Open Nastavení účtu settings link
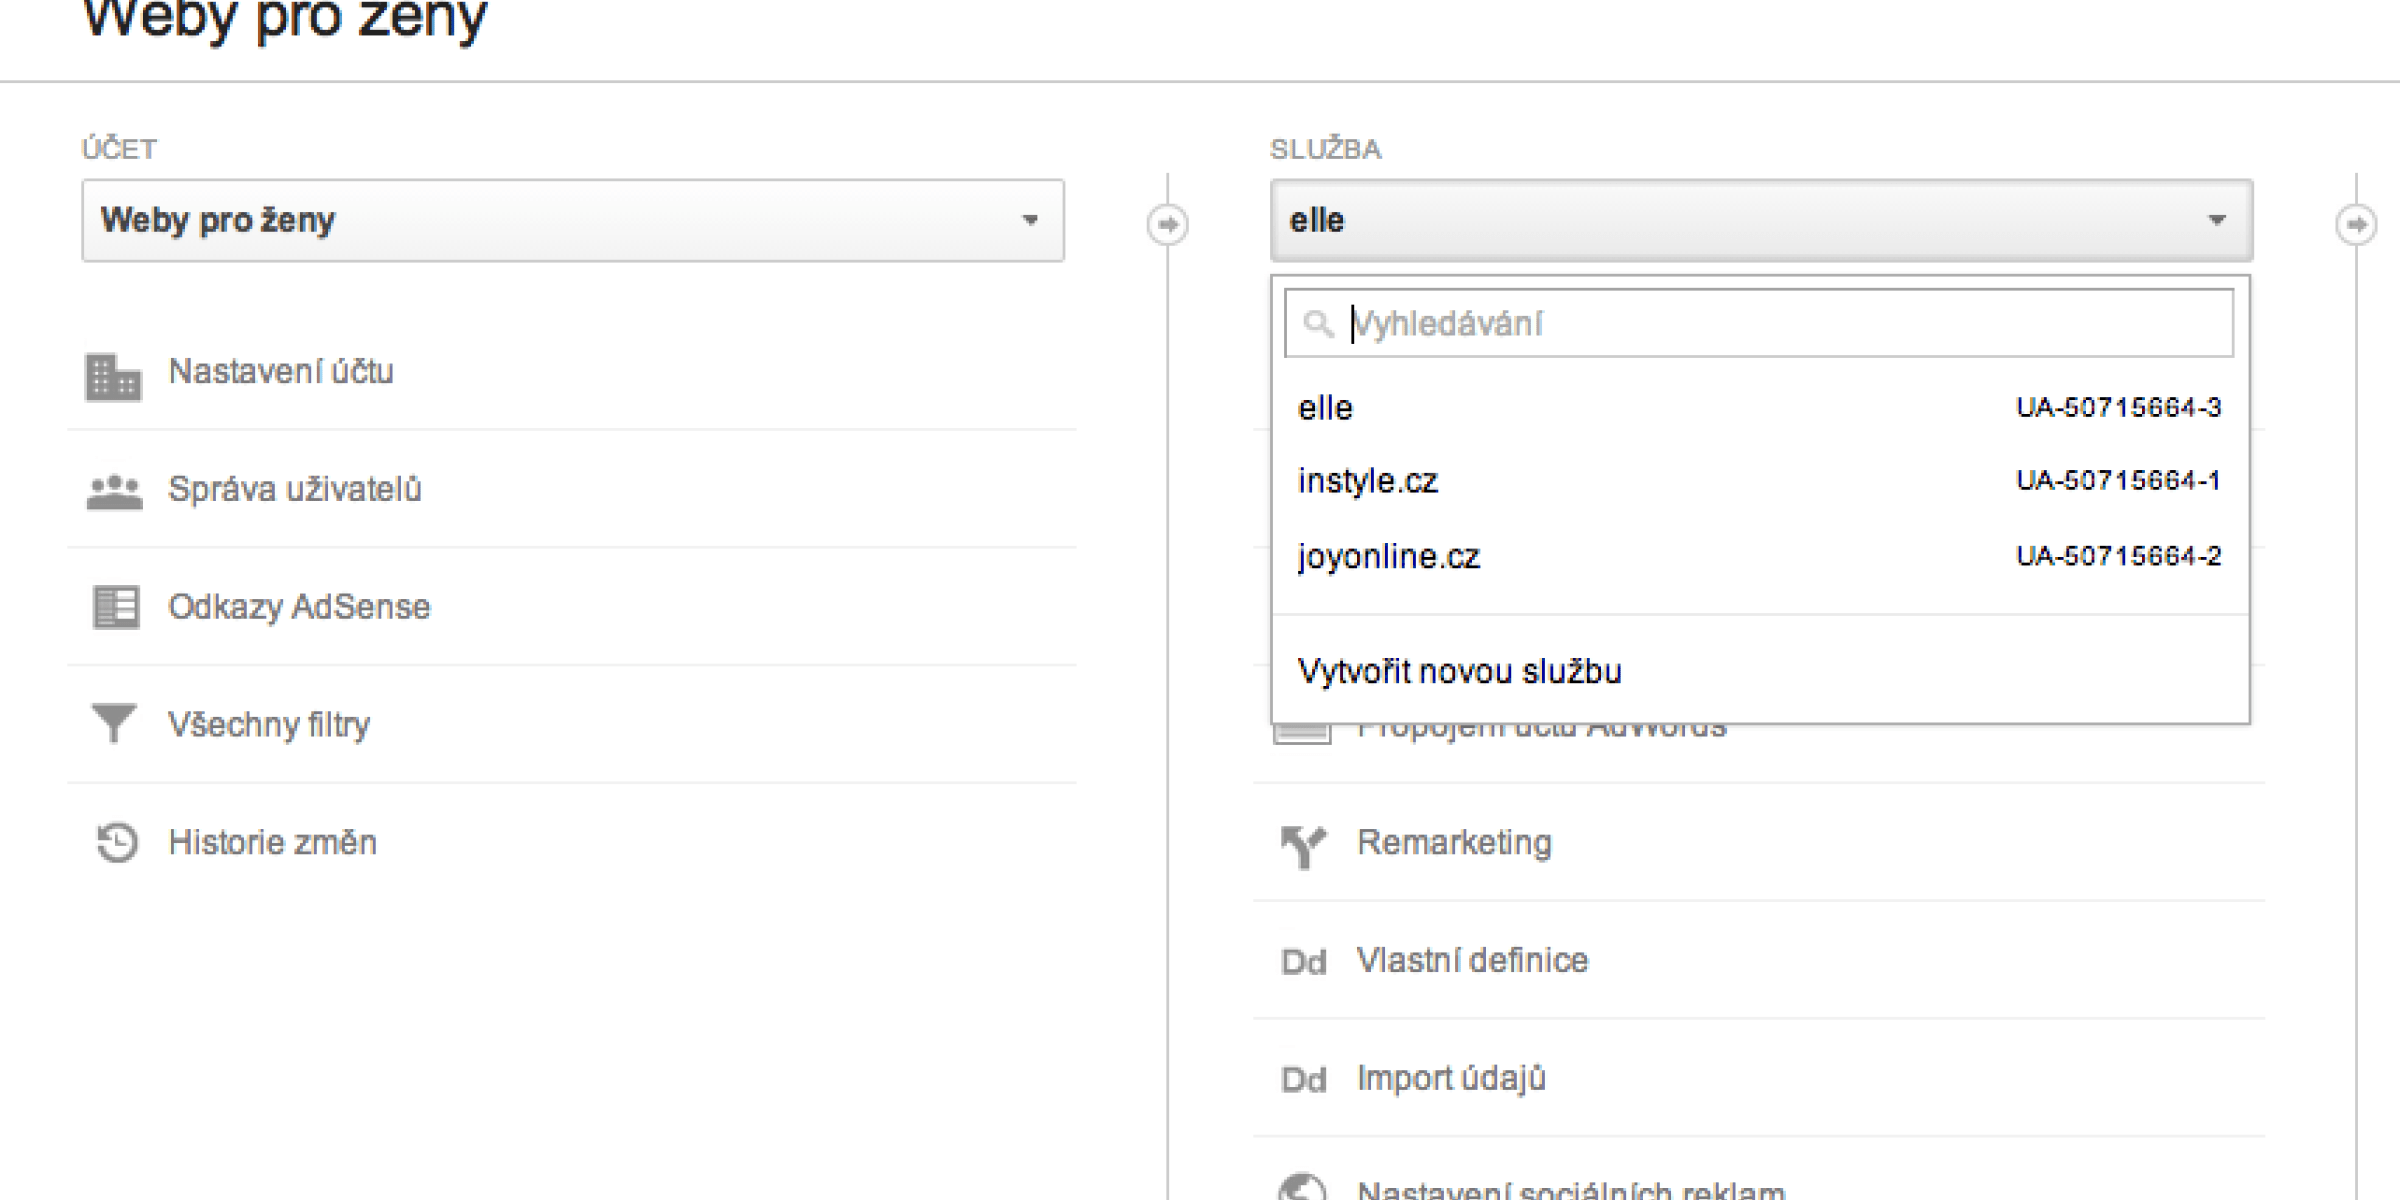 281,372
